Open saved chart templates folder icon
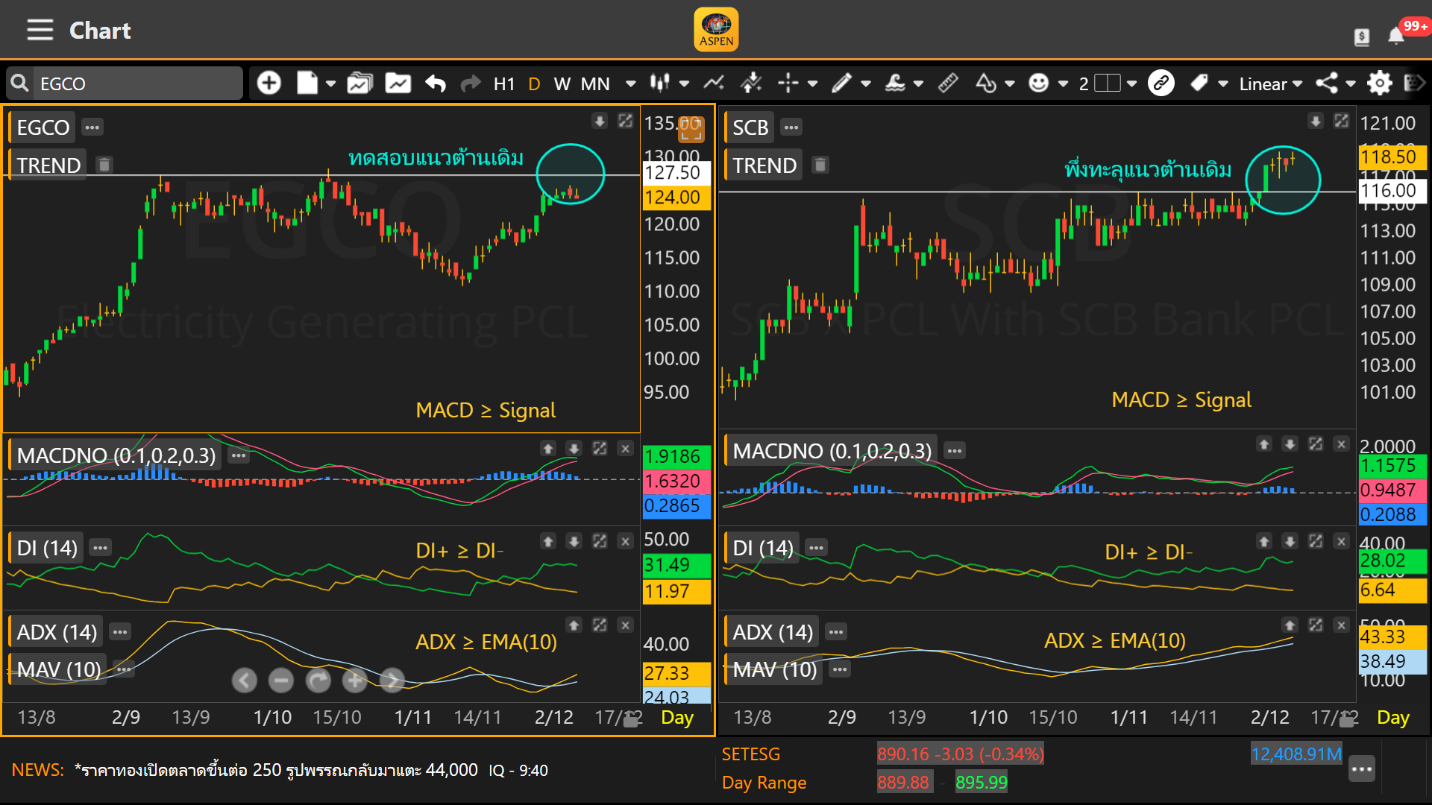Viewport: 1432px width, 805px height. click(x=360, y=84)
